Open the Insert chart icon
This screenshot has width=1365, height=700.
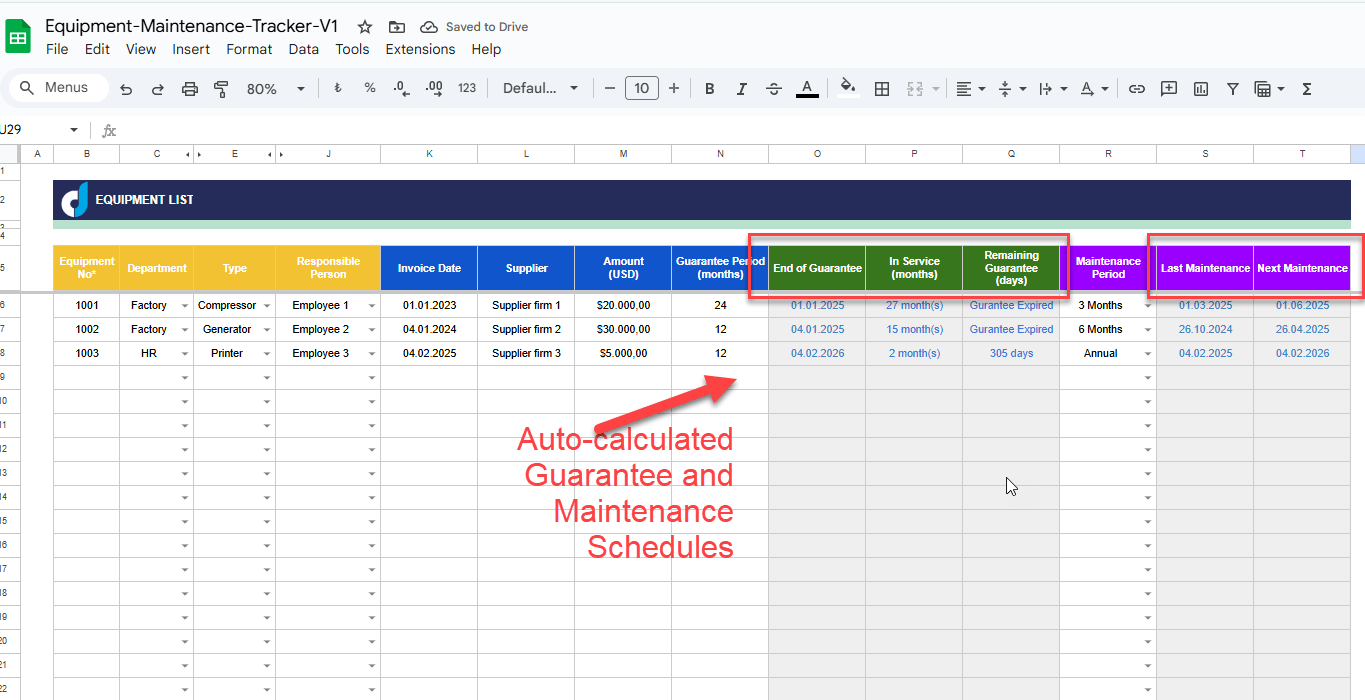[1200, 88]
